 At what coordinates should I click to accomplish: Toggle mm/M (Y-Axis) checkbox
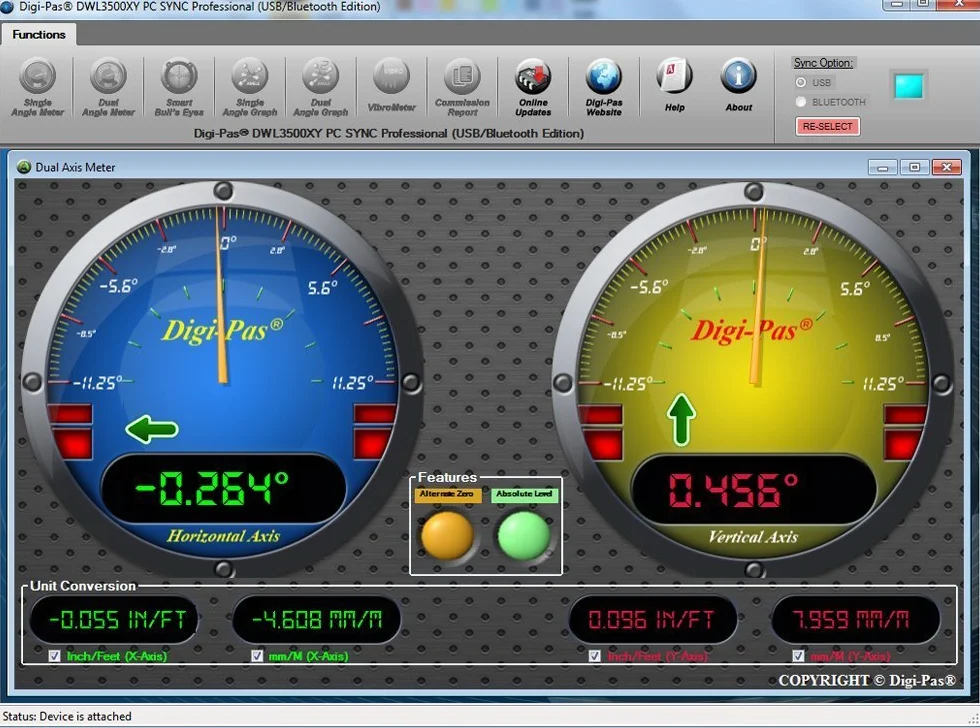click(798, 656)
